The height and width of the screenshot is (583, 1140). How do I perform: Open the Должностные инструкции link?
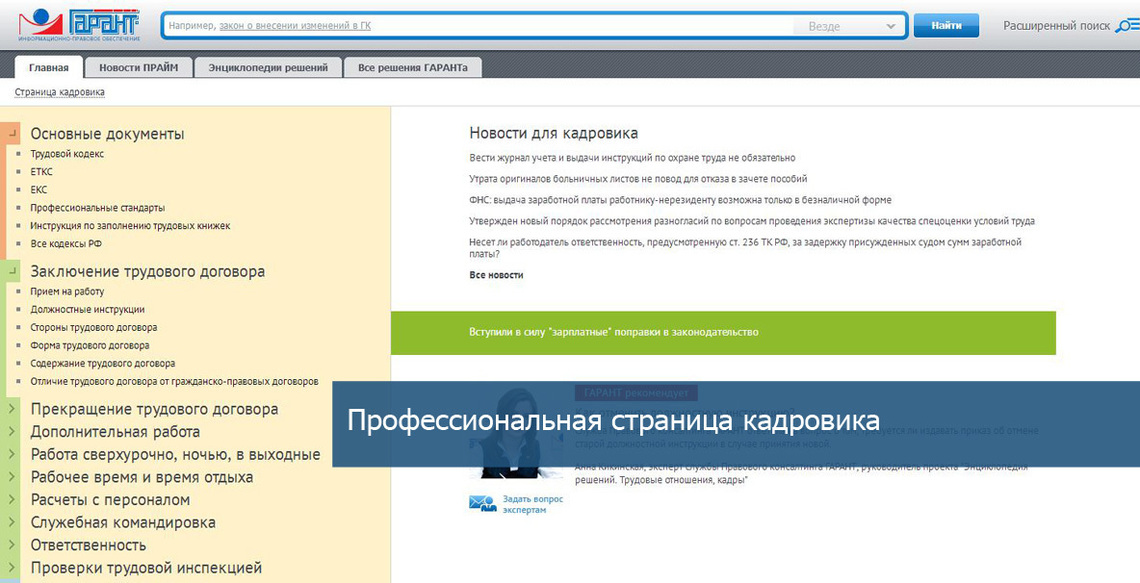[87, 310]
